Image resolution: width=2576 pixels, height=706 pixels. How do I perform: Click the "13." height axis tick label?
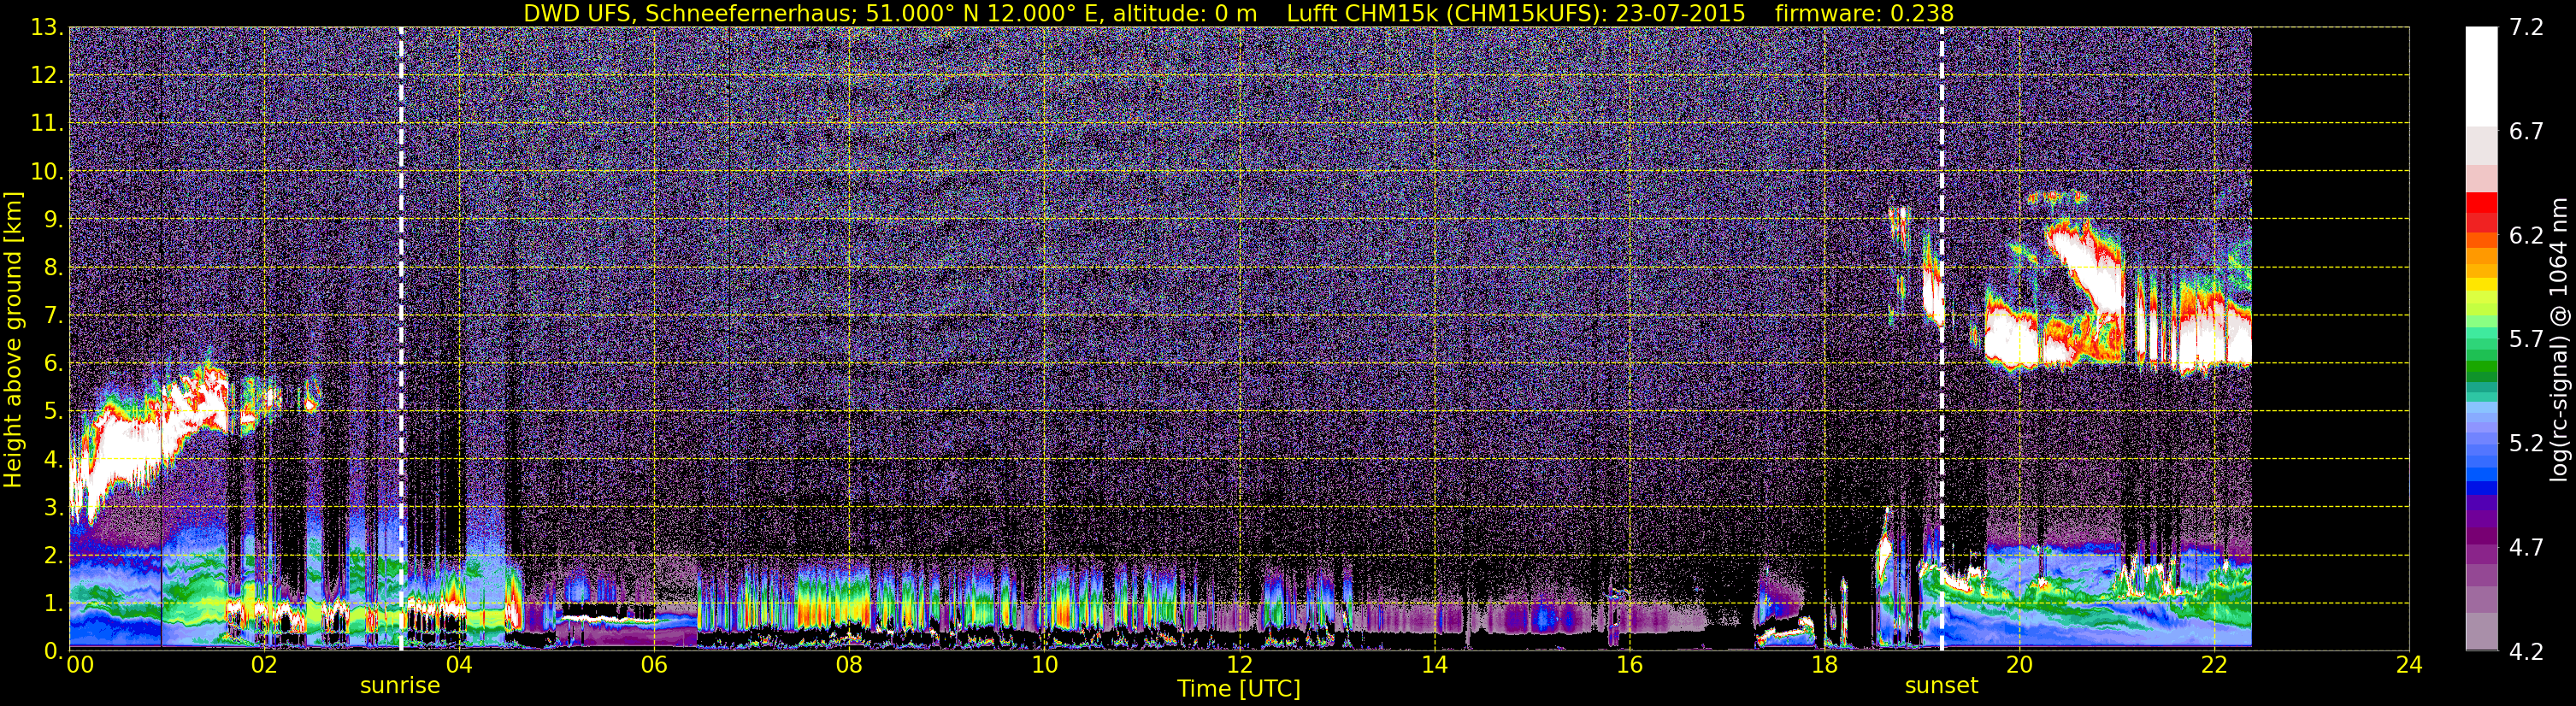(x=46, y=27)
